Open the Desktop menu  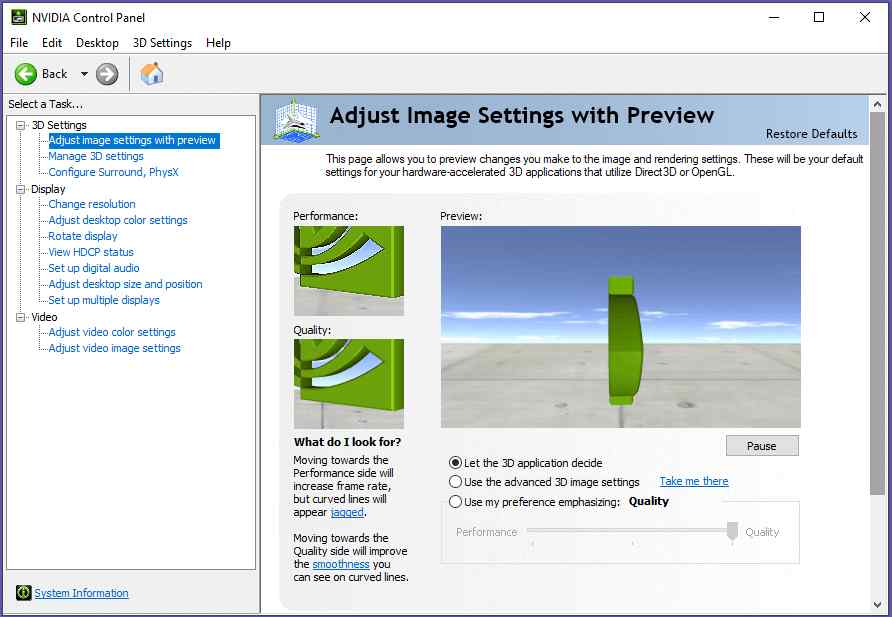[97, 43]
